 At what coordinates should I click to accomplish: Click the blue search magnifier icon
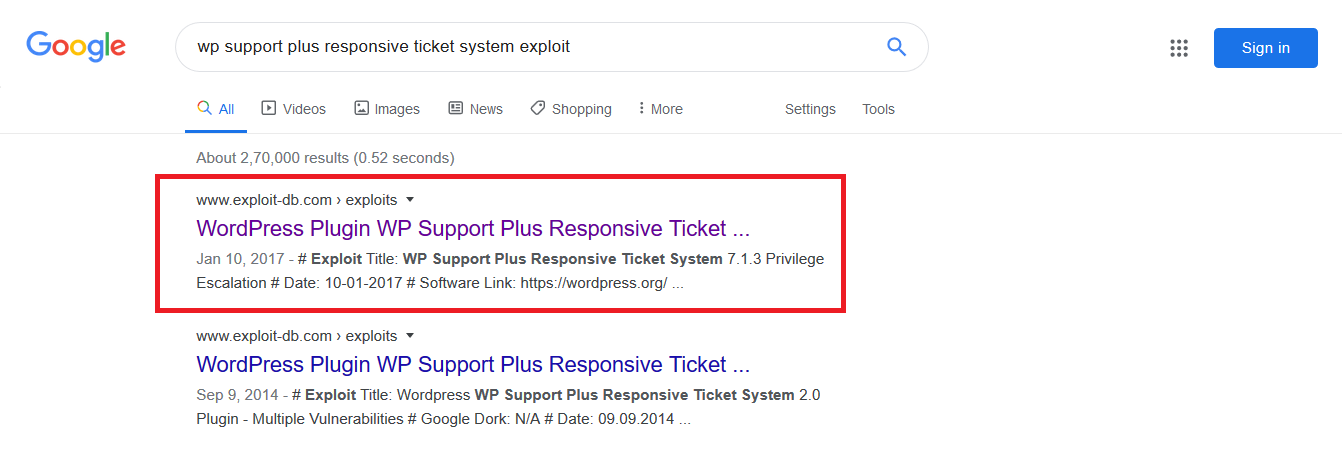(x=896, y=46)
